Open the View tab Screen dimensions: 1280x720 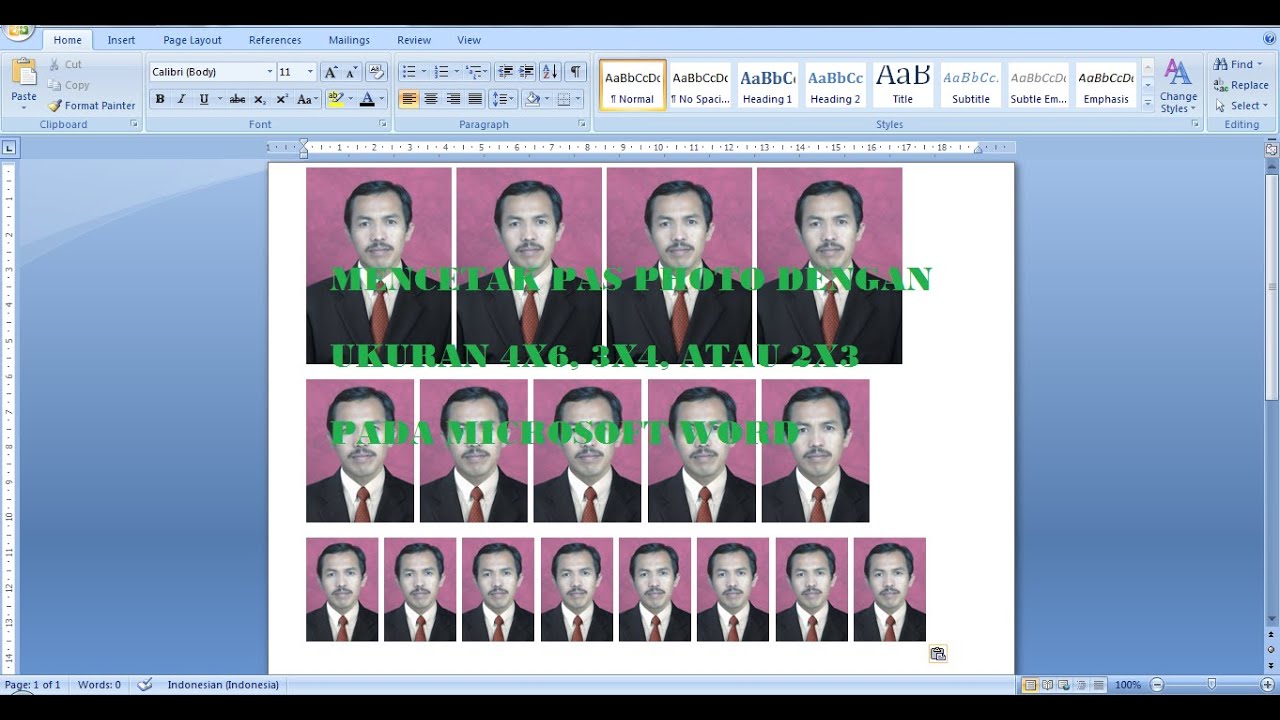(x=469, y=40)
